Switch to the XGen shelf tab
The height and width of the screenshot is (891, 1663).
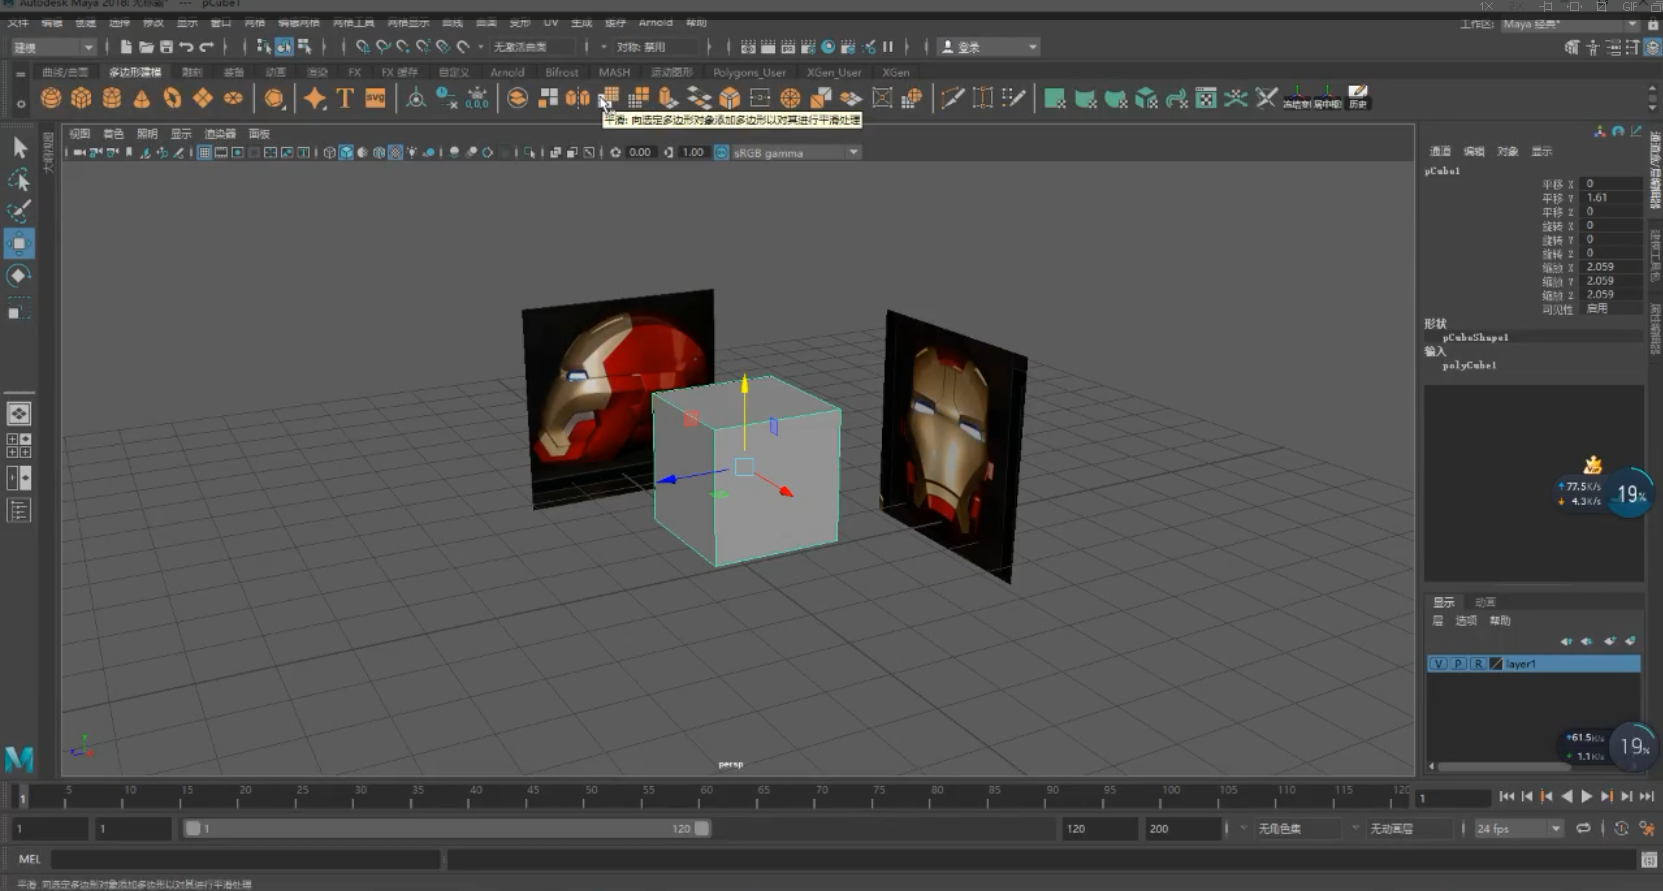coord(896,73)
